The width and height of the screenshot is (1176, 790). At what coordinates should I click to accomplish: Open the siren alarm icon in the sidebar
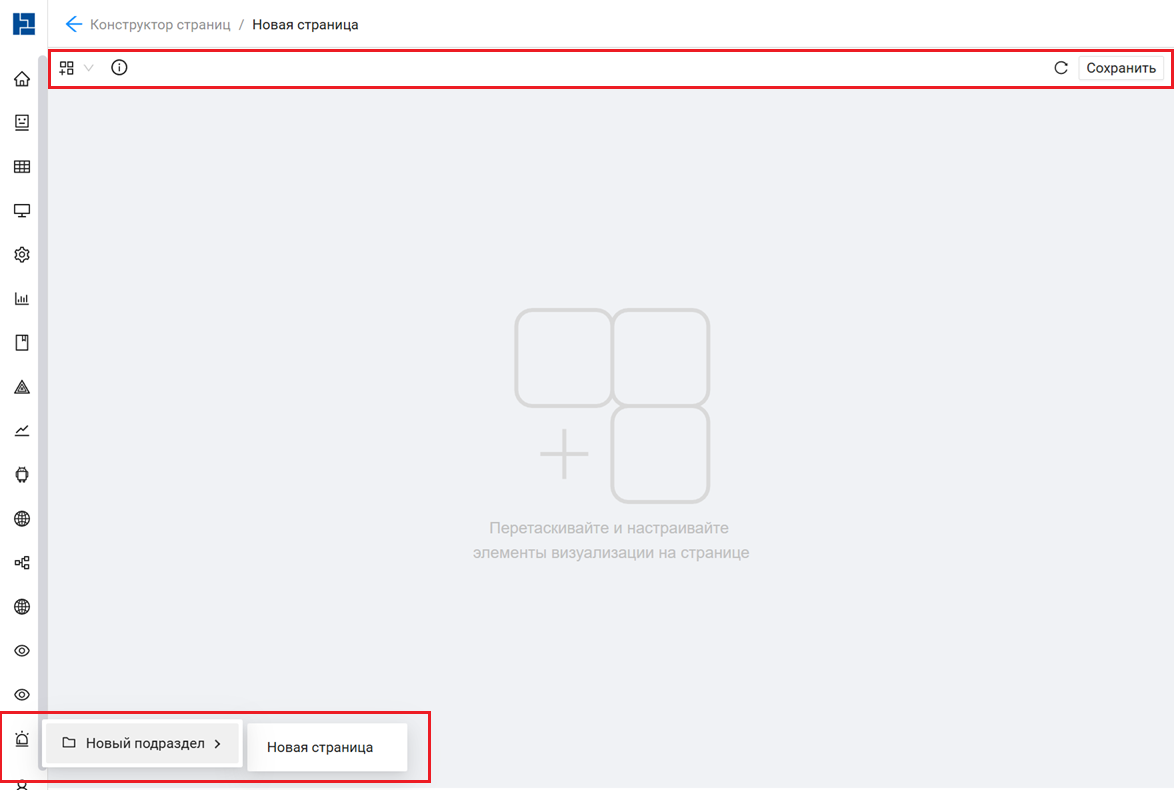22,740
